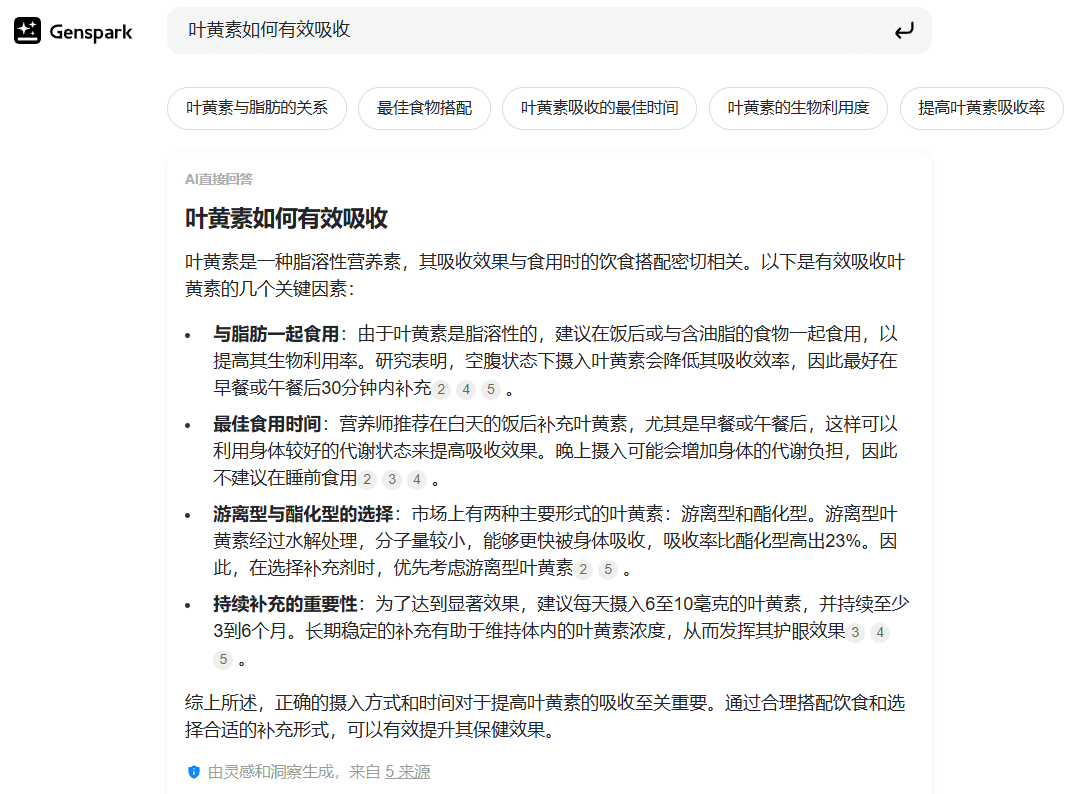Click the bold text 持续补充的重要性

coord(285,604)
